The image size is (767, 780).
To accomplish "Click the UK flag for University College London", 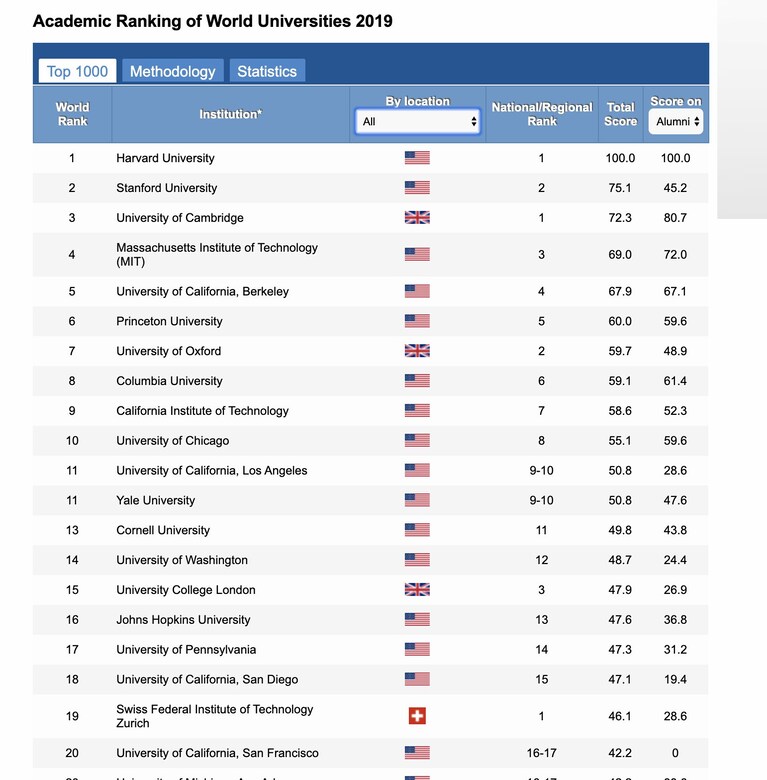I will tap(417, 589).
